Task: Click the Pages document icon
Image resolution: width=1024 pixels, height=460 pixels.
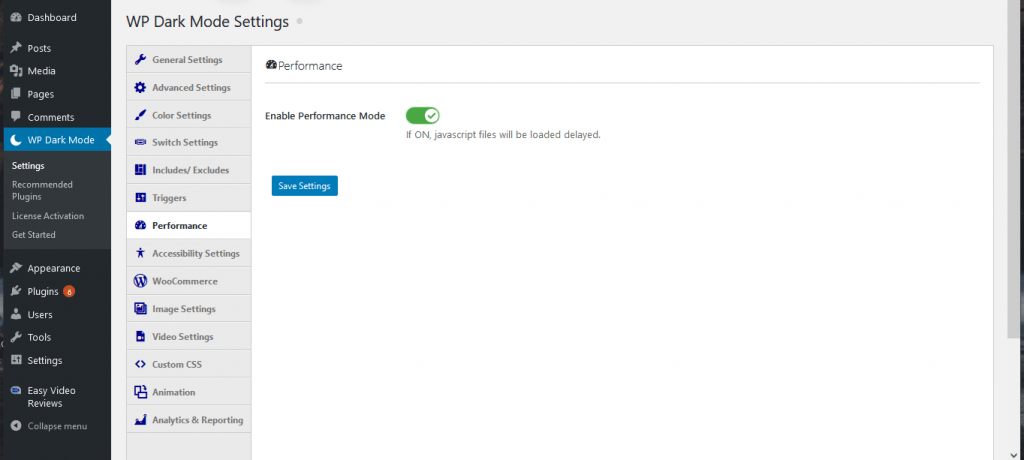Action: (16, 94)
